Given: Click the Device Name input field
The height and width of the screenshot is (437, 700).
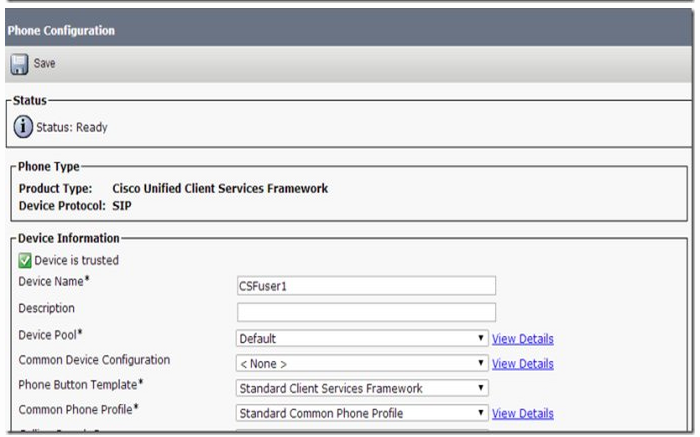Looking at the screenshot, I should [x=366, y=286].
